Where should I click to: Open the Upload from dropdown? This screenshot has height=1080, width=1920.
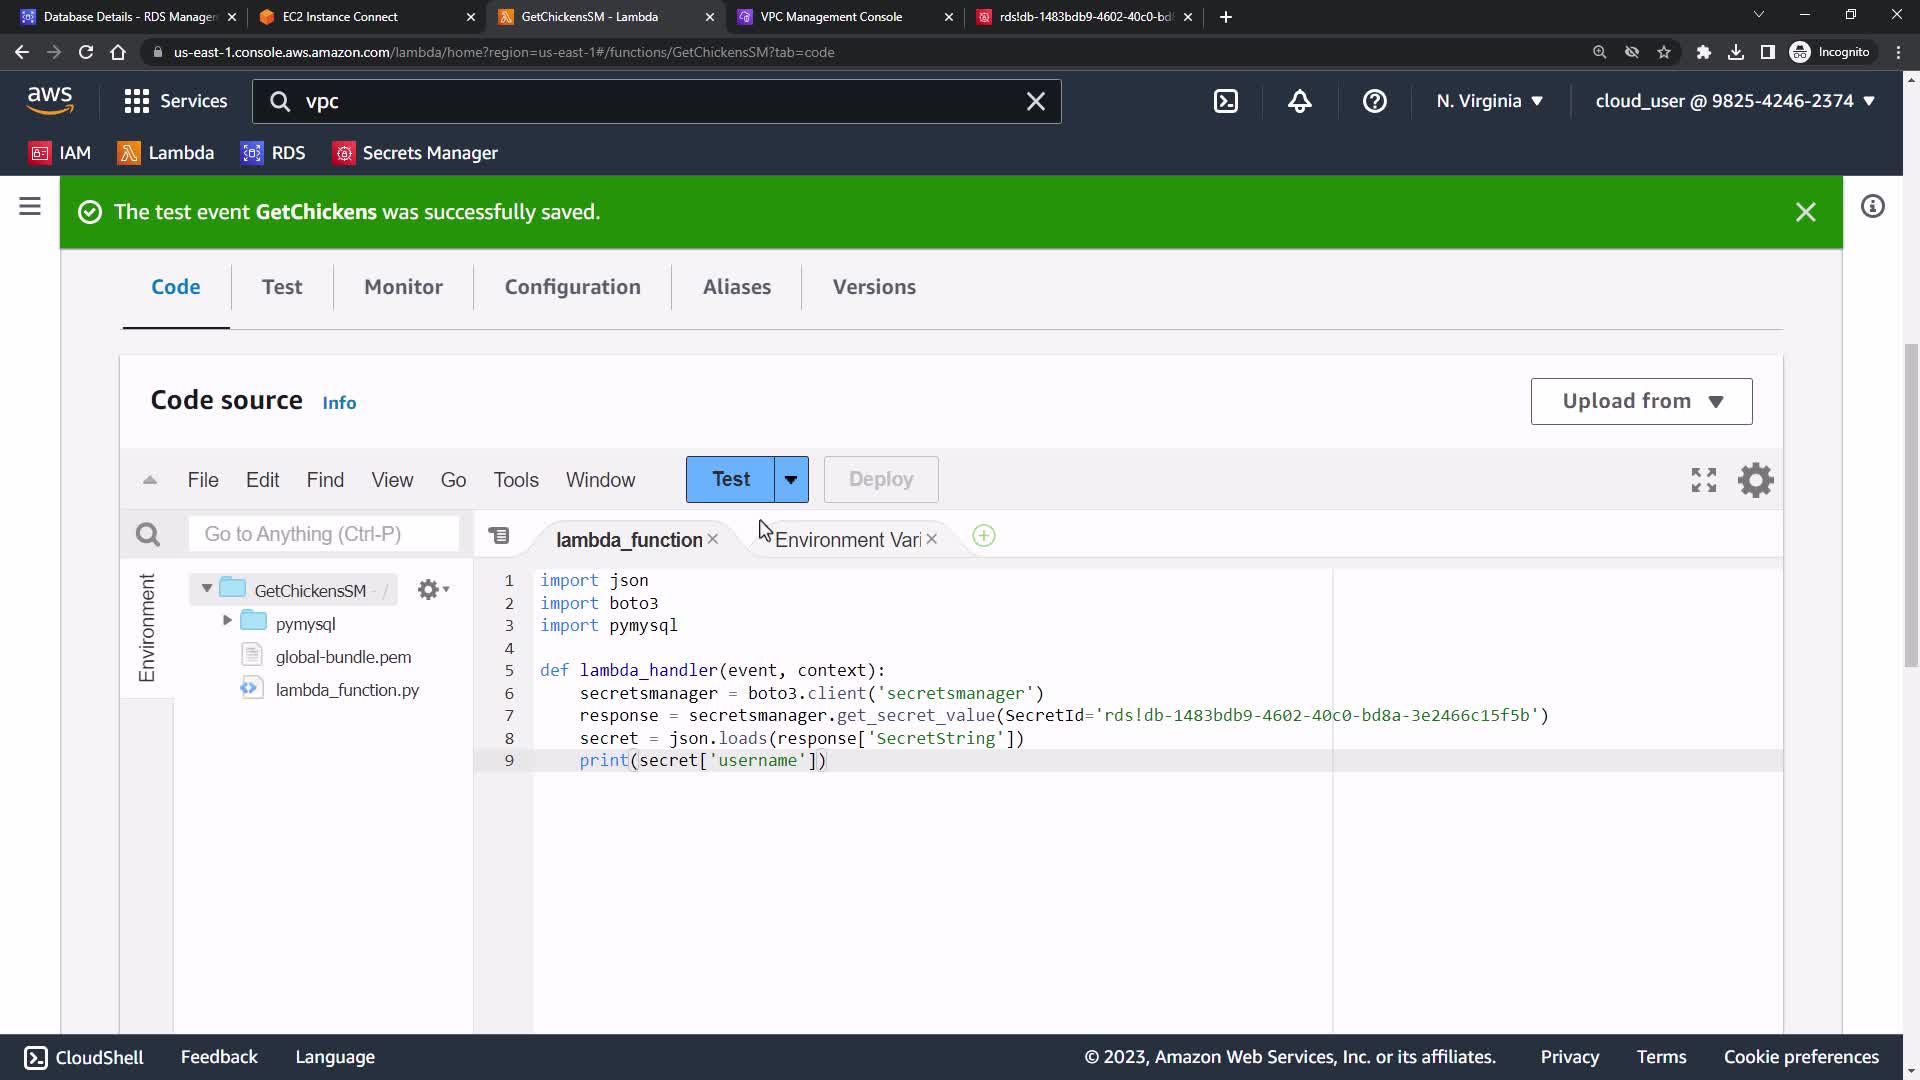[x=1640, y=401]
